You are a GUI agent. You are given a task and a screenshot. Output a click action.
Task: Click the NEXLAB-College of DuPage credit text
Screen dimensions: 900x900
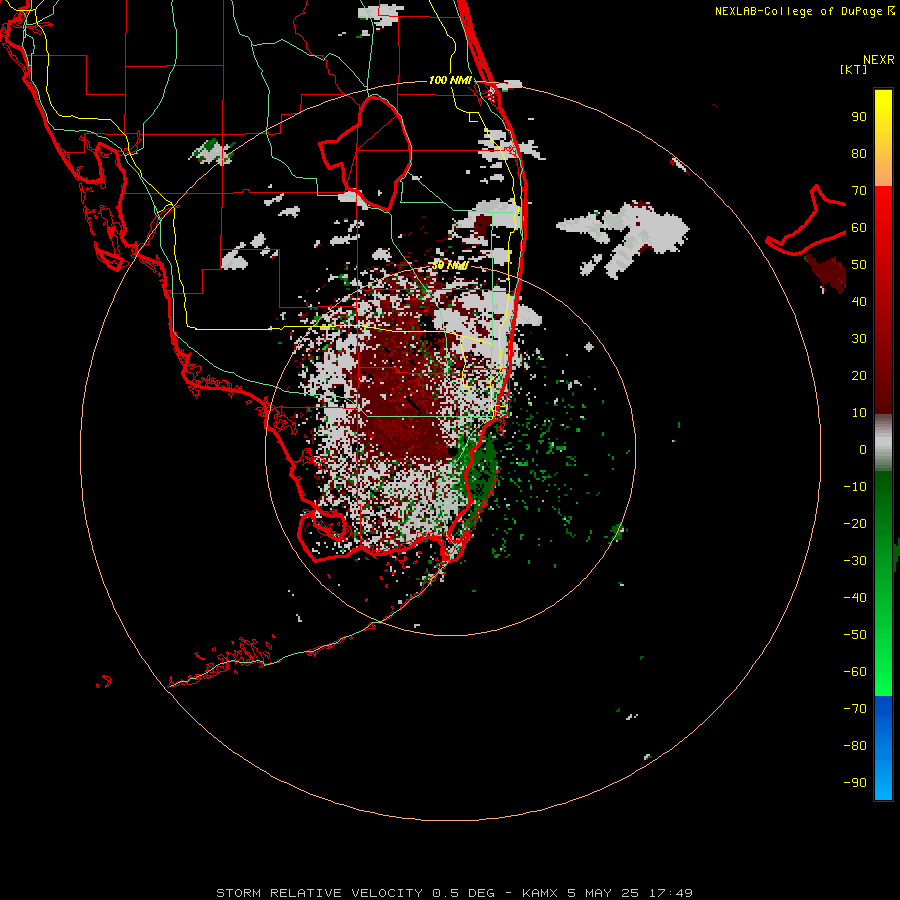pos(805,11)
